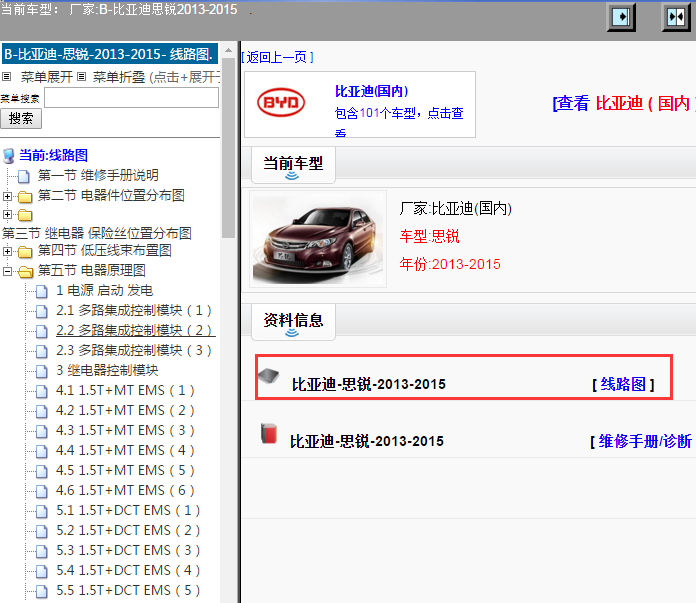The width and height of the screenshot is (696, 603).
Task: Collapse the 第五节 电器原理图 tree node
Action: 8,271
